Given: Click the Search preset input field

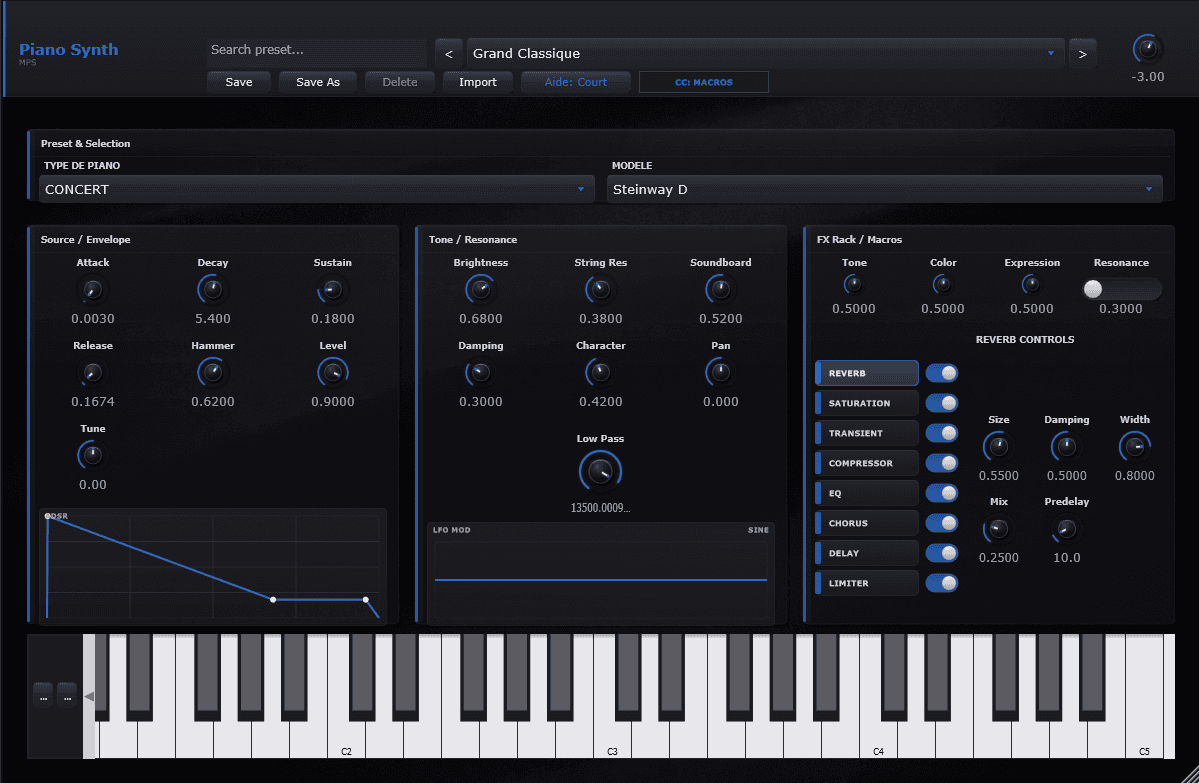Looking at the screenshot, I should point(317,50).
